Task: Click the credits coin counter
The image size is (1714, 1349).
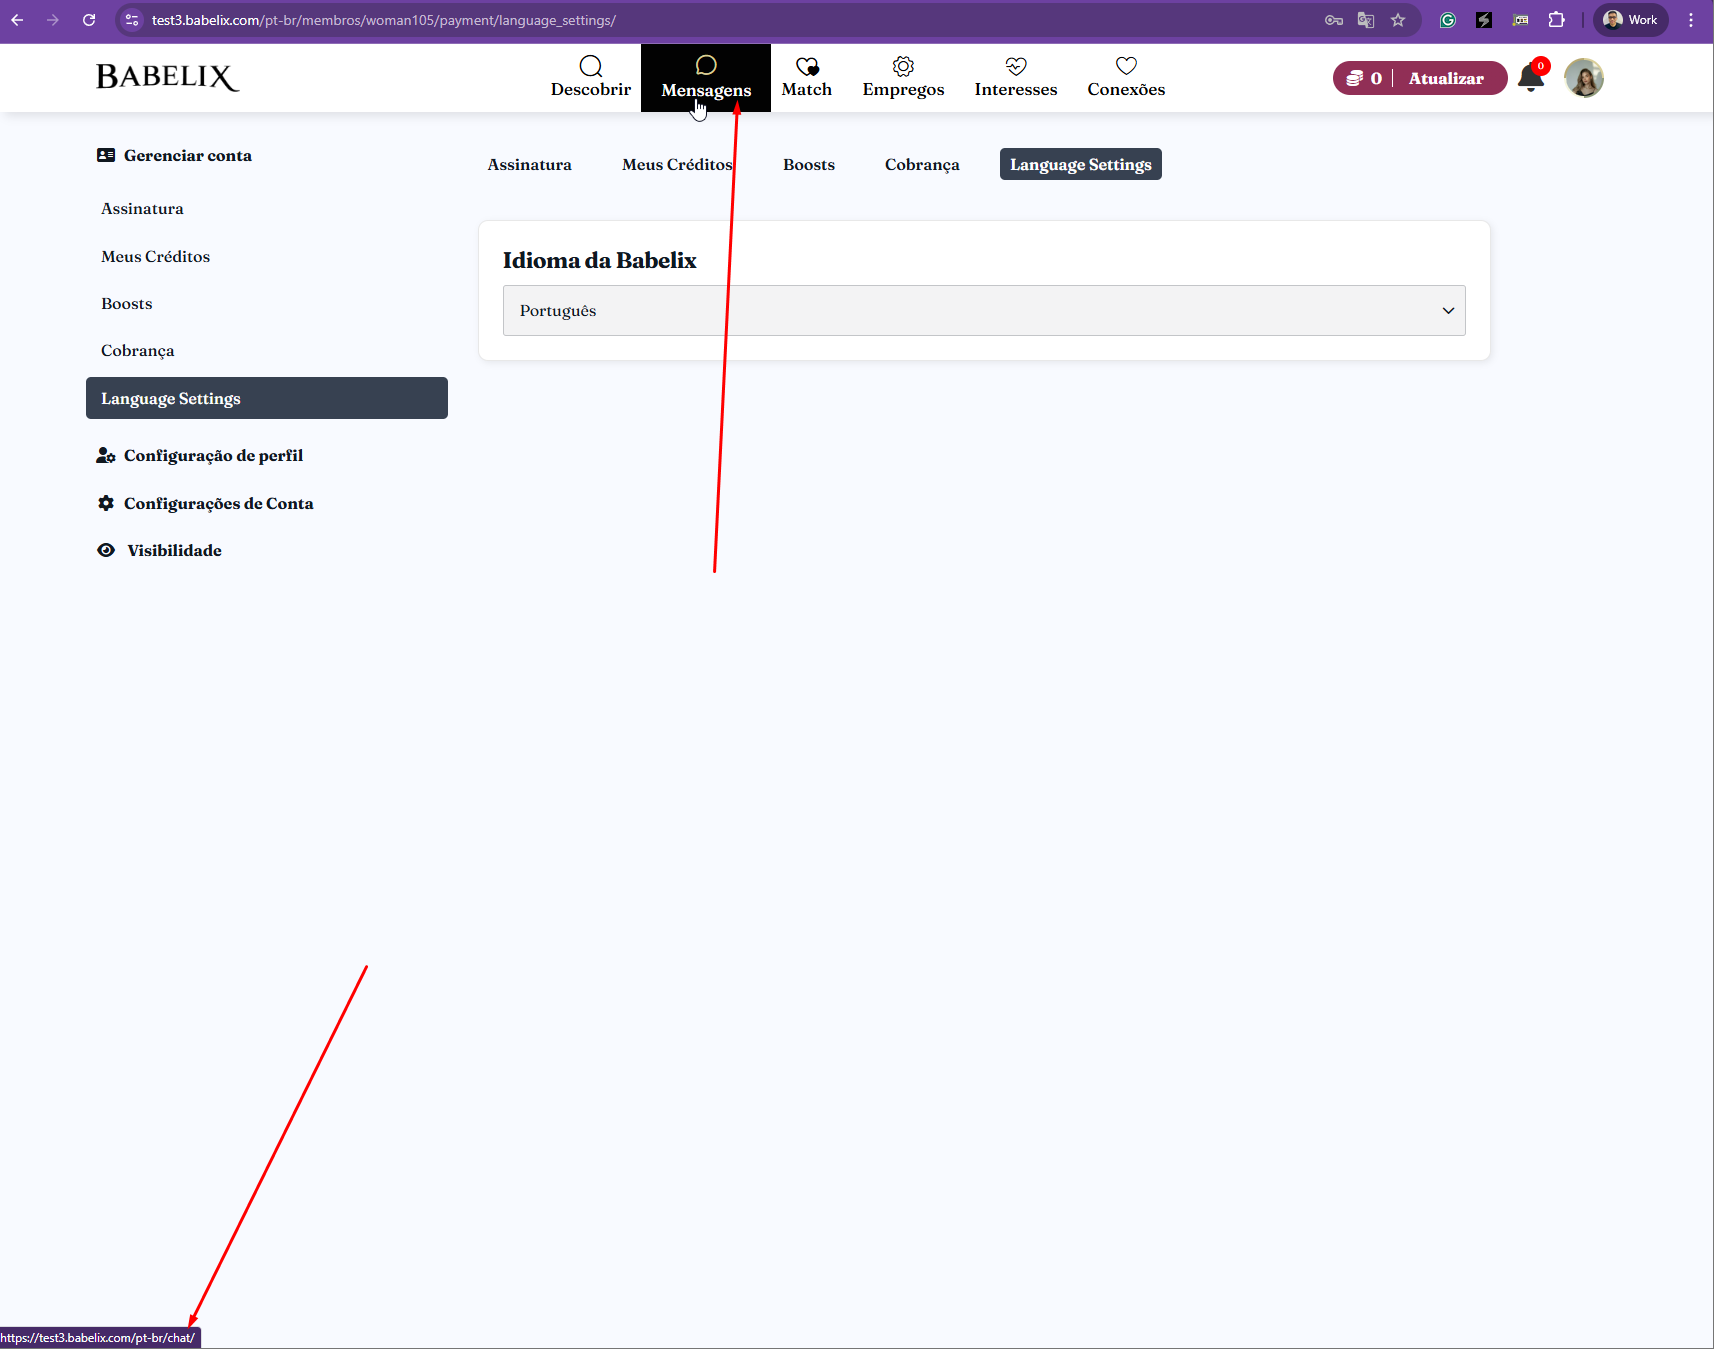Action: [1364, 78]
